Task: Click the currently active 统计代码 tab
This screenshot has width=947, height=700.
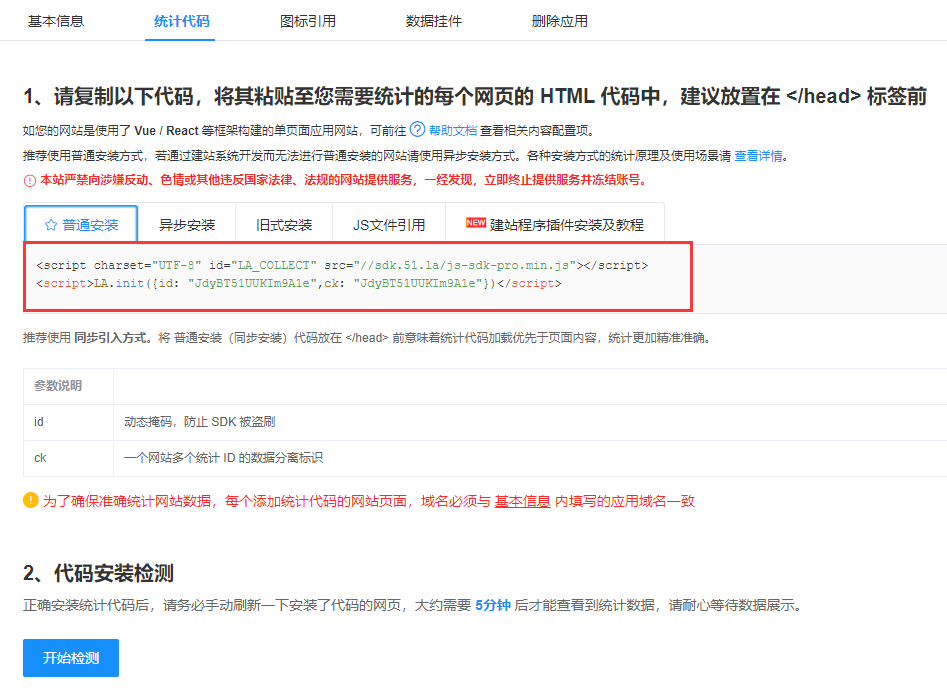Action: 180,20
